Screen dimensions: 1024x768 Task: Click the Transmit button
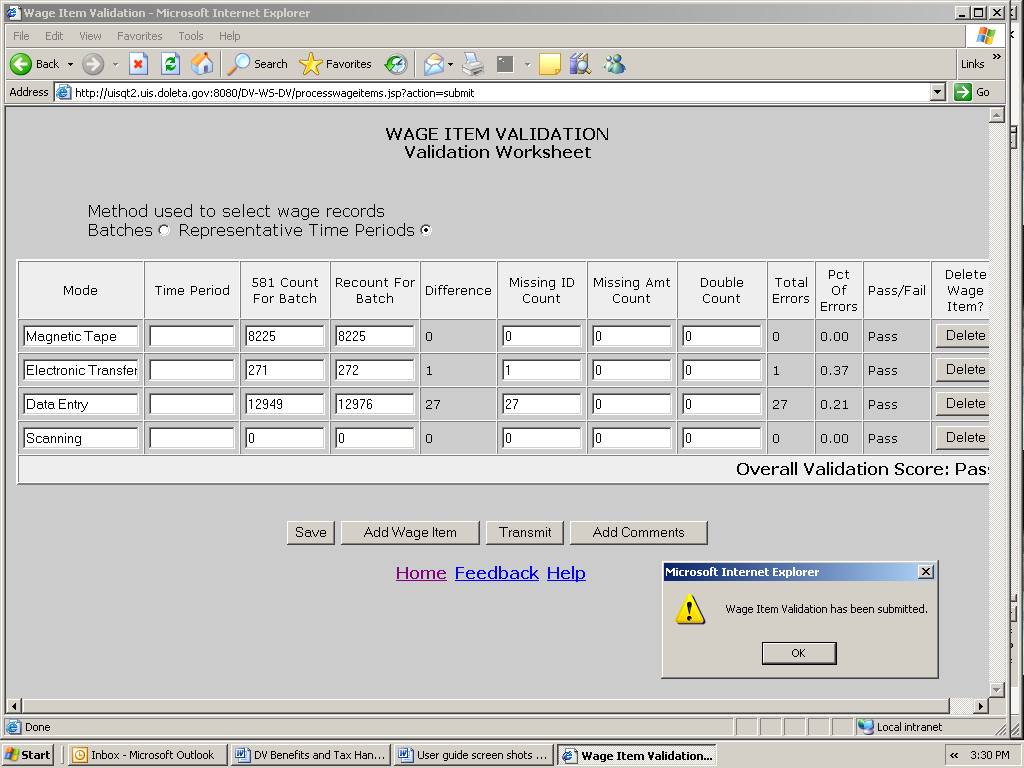click(x=525, y=532)
